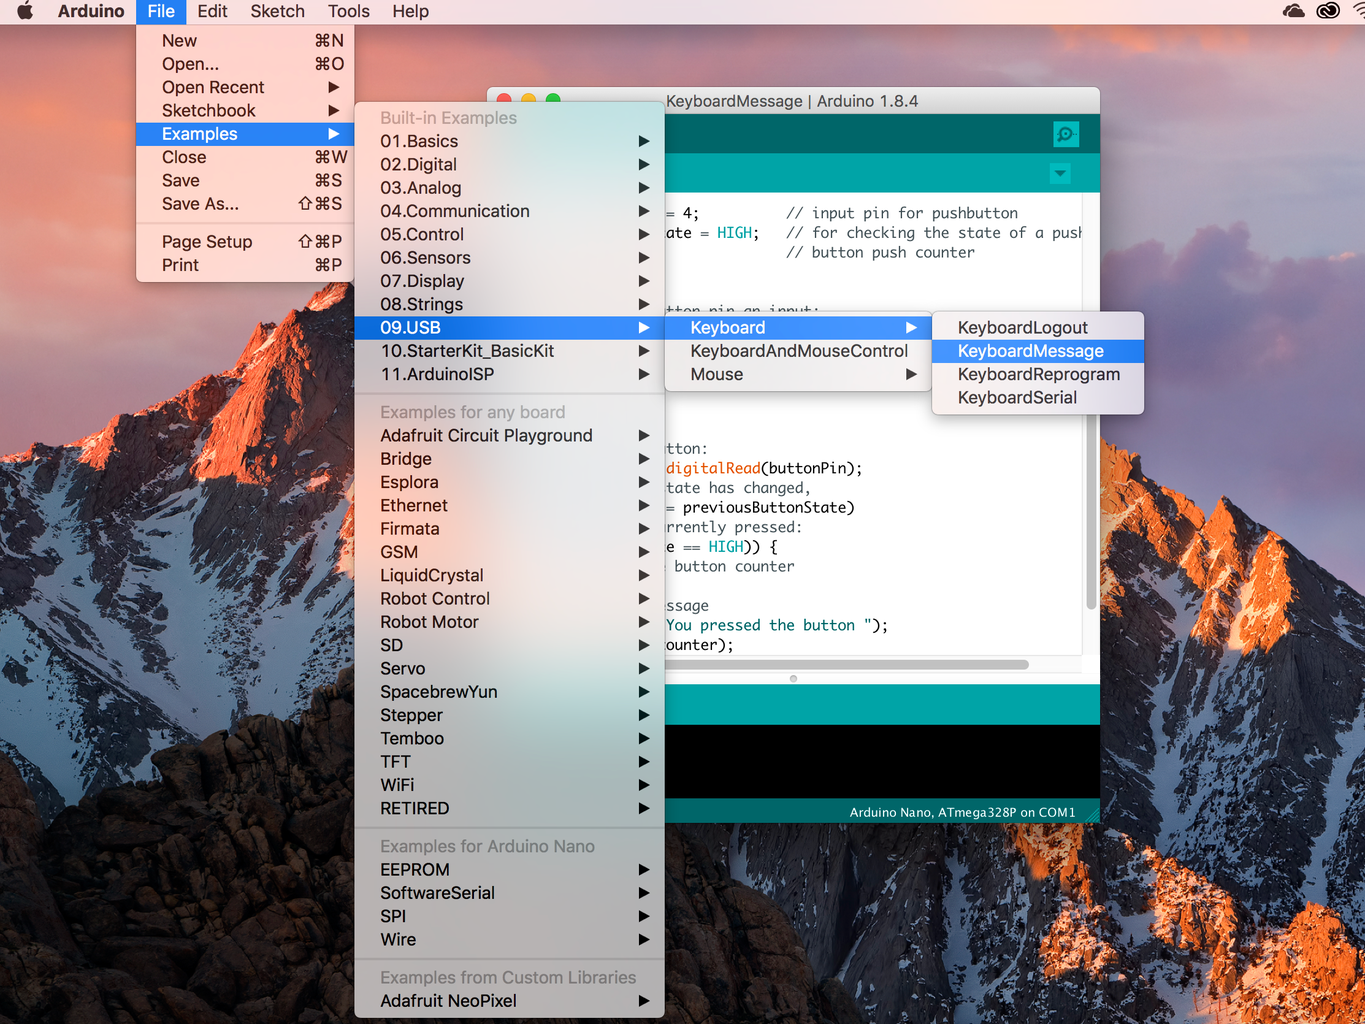The width and height of the screenshot is (1365, 1024).
Task: Click the editor's vertical scrollbar
Action: click(1091, 511)
